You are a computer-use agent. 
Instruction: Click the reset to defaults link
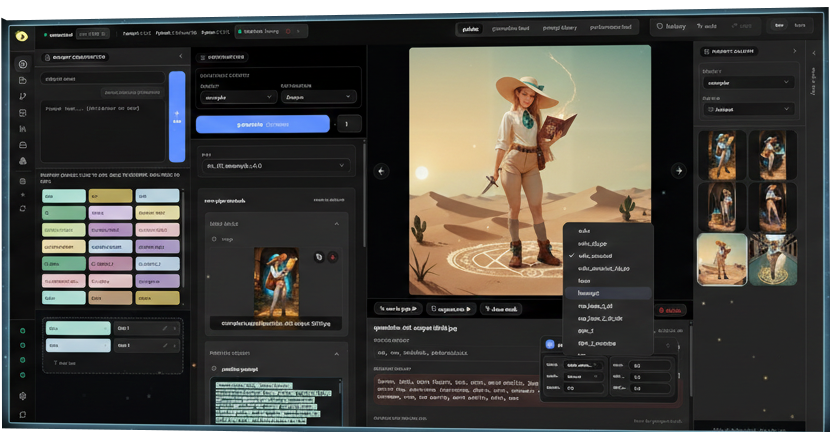click(x=329, y=200)
